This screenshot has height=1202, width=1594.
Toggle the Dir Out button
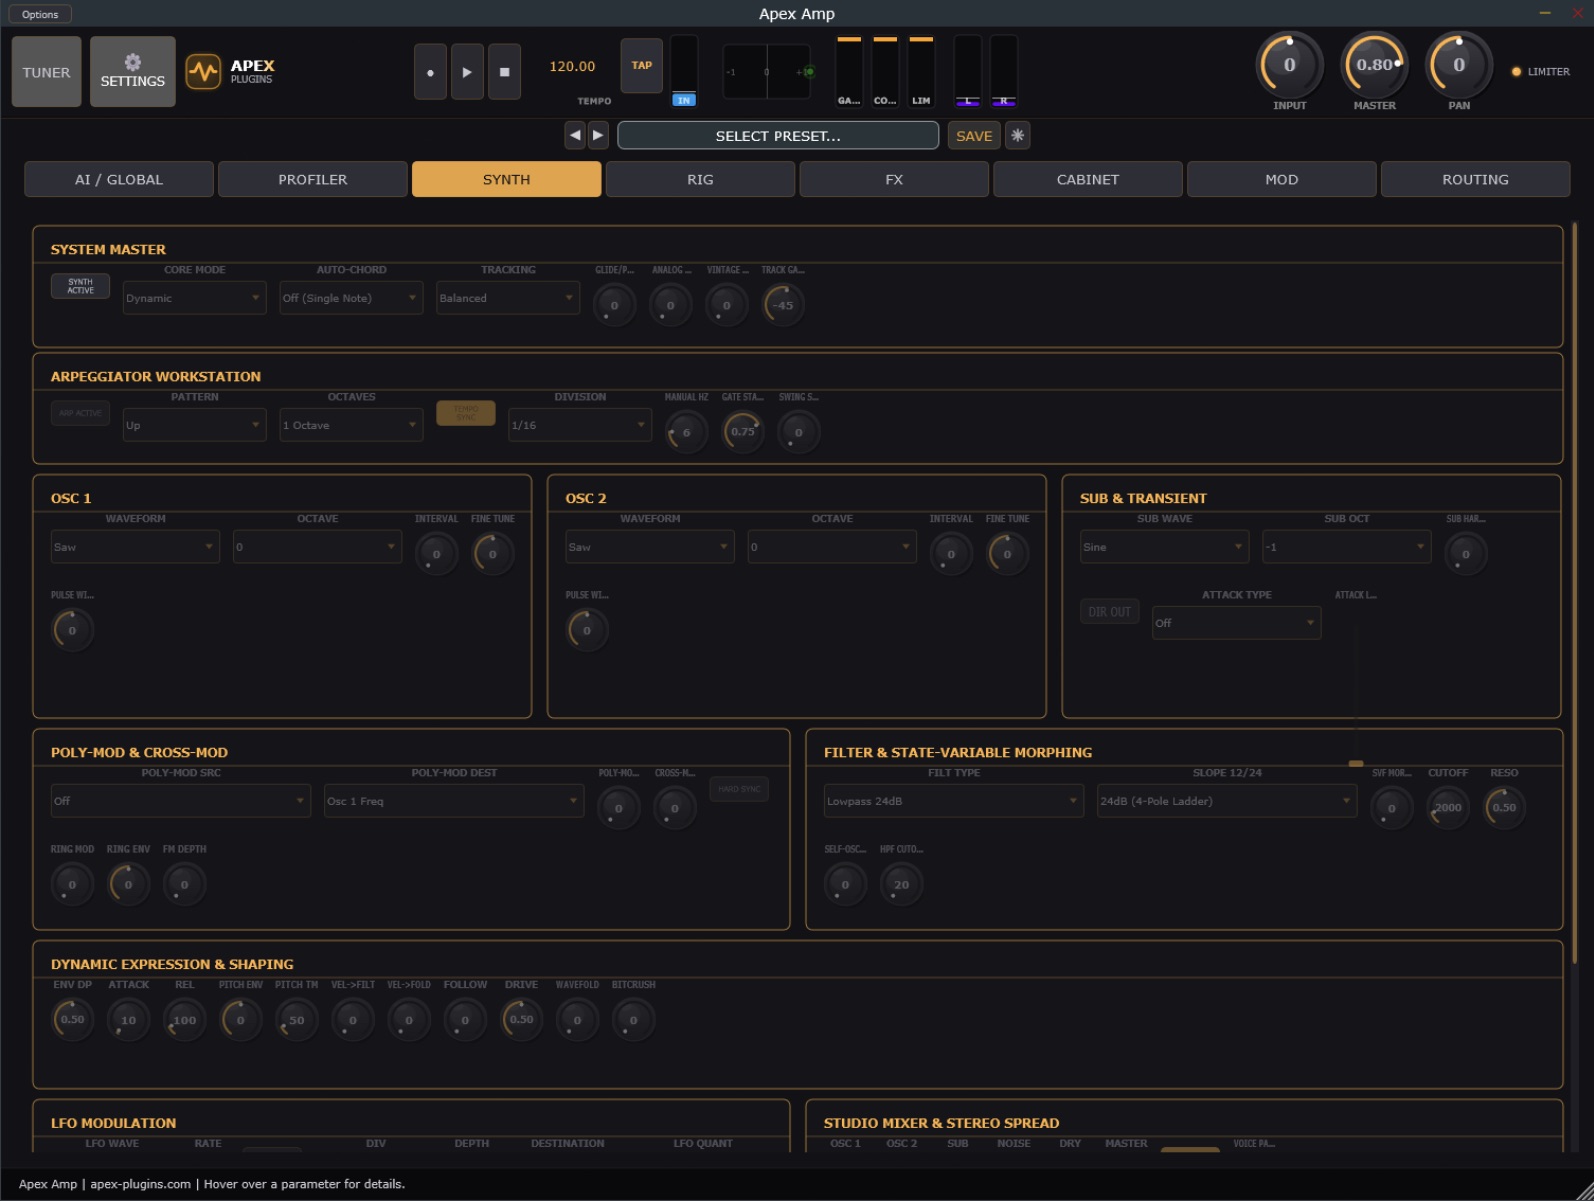pyautogui.click(x=1109, y=612)
